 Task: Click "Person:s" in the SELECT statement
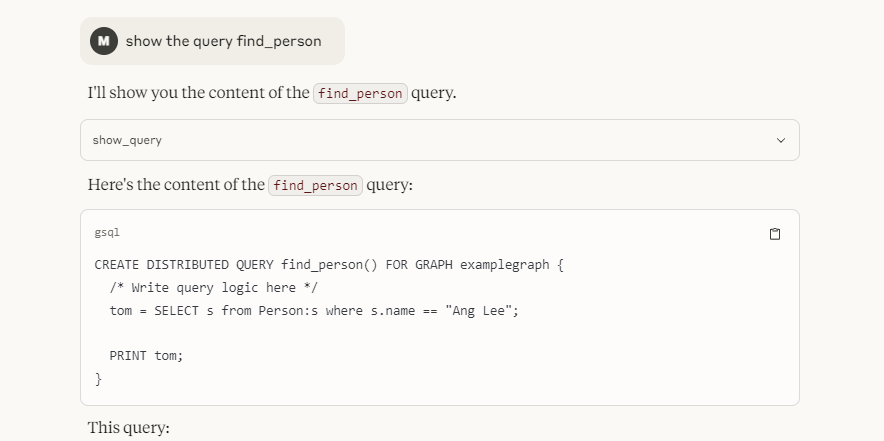click(x=288, y=310)
